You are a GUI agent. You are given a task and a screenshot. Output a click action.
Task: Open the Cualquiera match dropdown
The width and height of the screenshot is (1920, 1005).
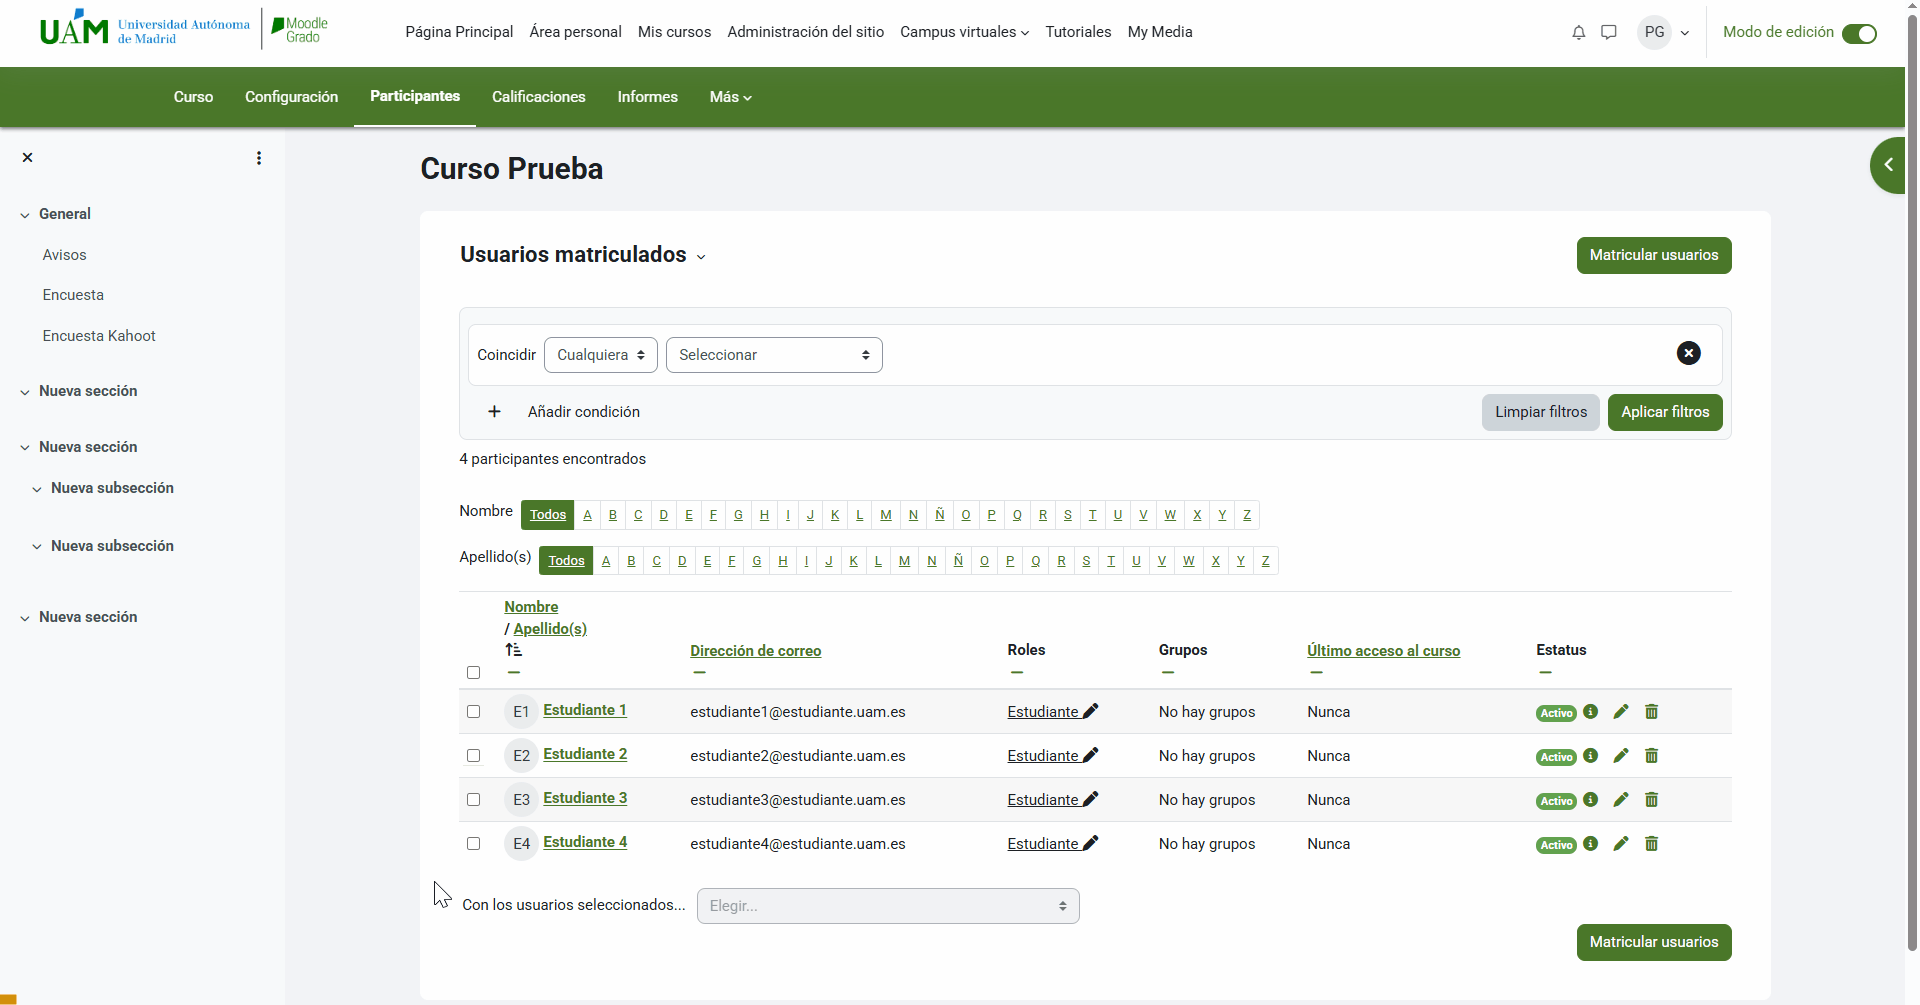tap(600, 355)
